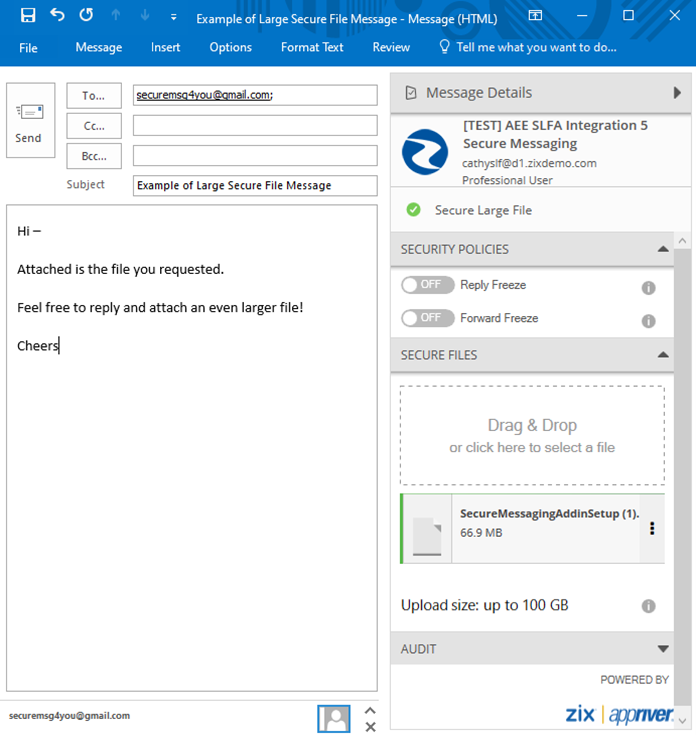The height and width of the screenshot is (735, 696).
Task: Switch to the Insert tab
Action: [x=165, y=47]
